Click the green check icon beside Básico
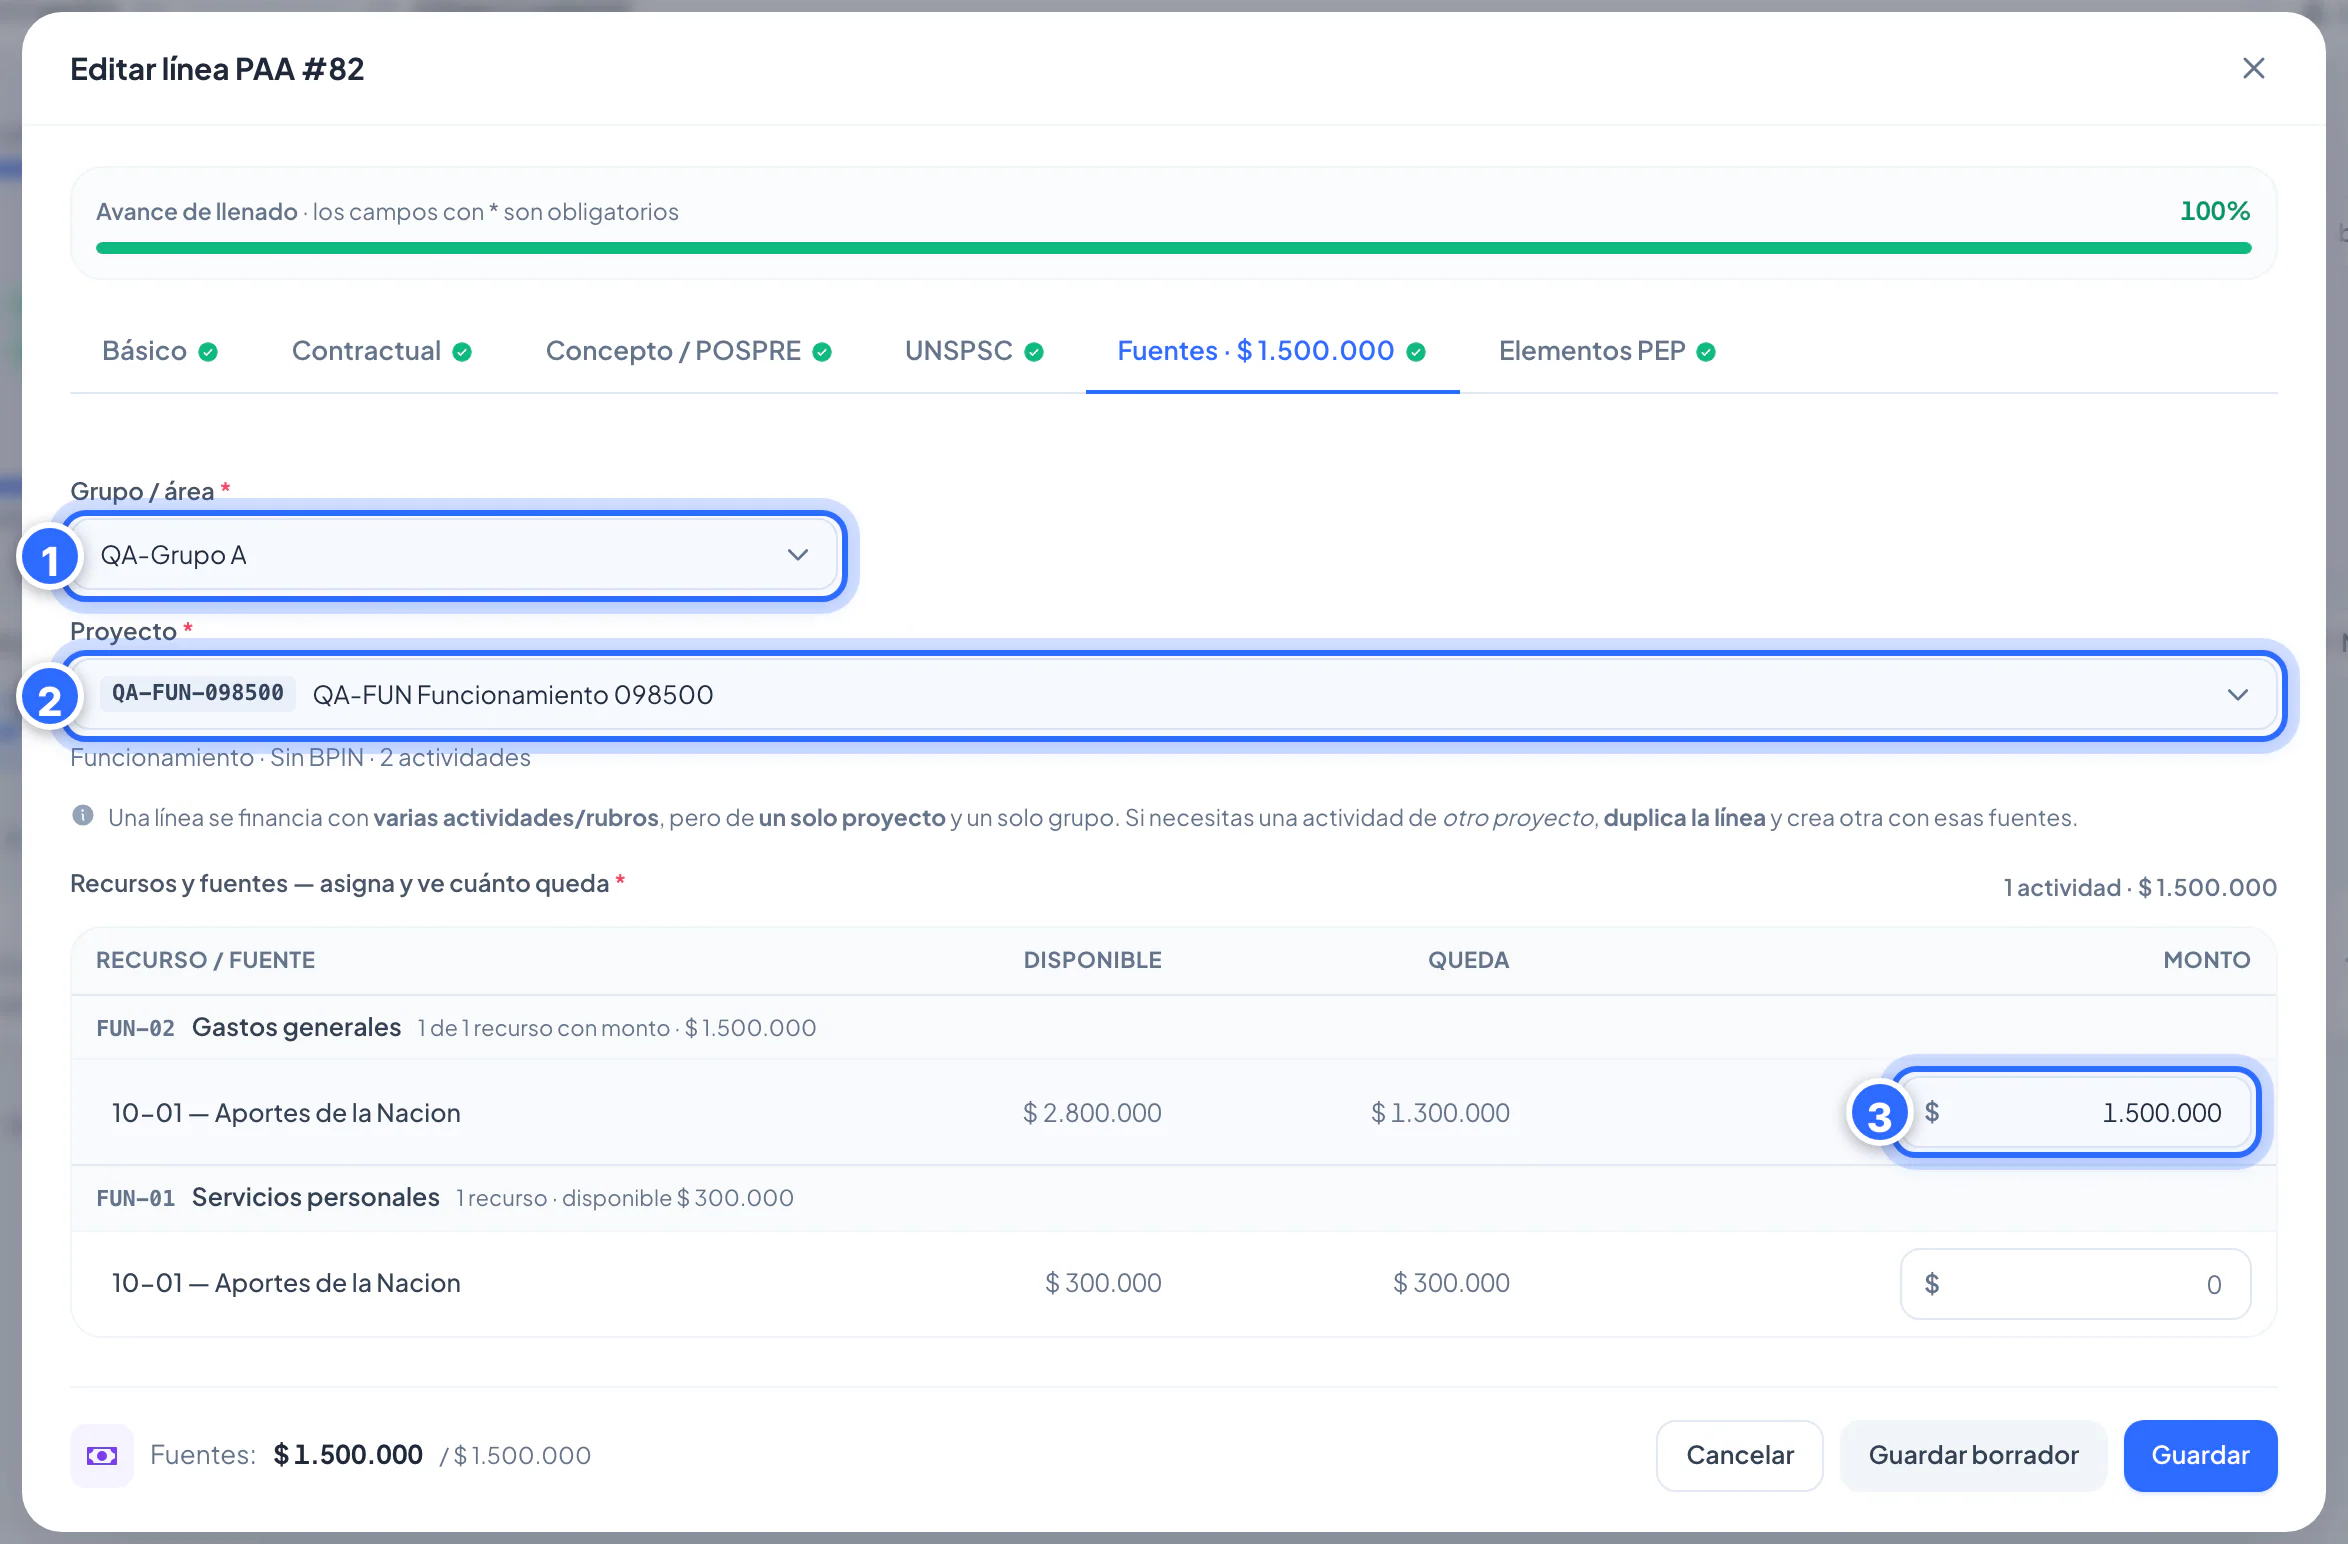The height and width of the screenshot is (1544, 2348). (208, 352)
